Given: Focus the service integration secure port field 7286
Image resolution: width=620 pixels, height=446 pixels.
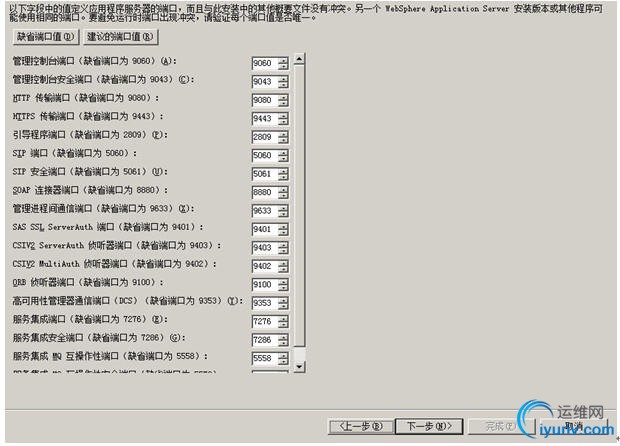Looking at the screenshot, I should click(265, 340).
